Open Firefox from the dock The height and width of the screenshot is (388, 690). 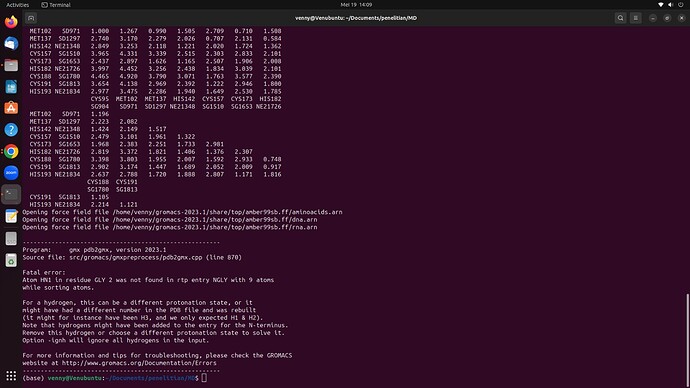tap(11, 22)
